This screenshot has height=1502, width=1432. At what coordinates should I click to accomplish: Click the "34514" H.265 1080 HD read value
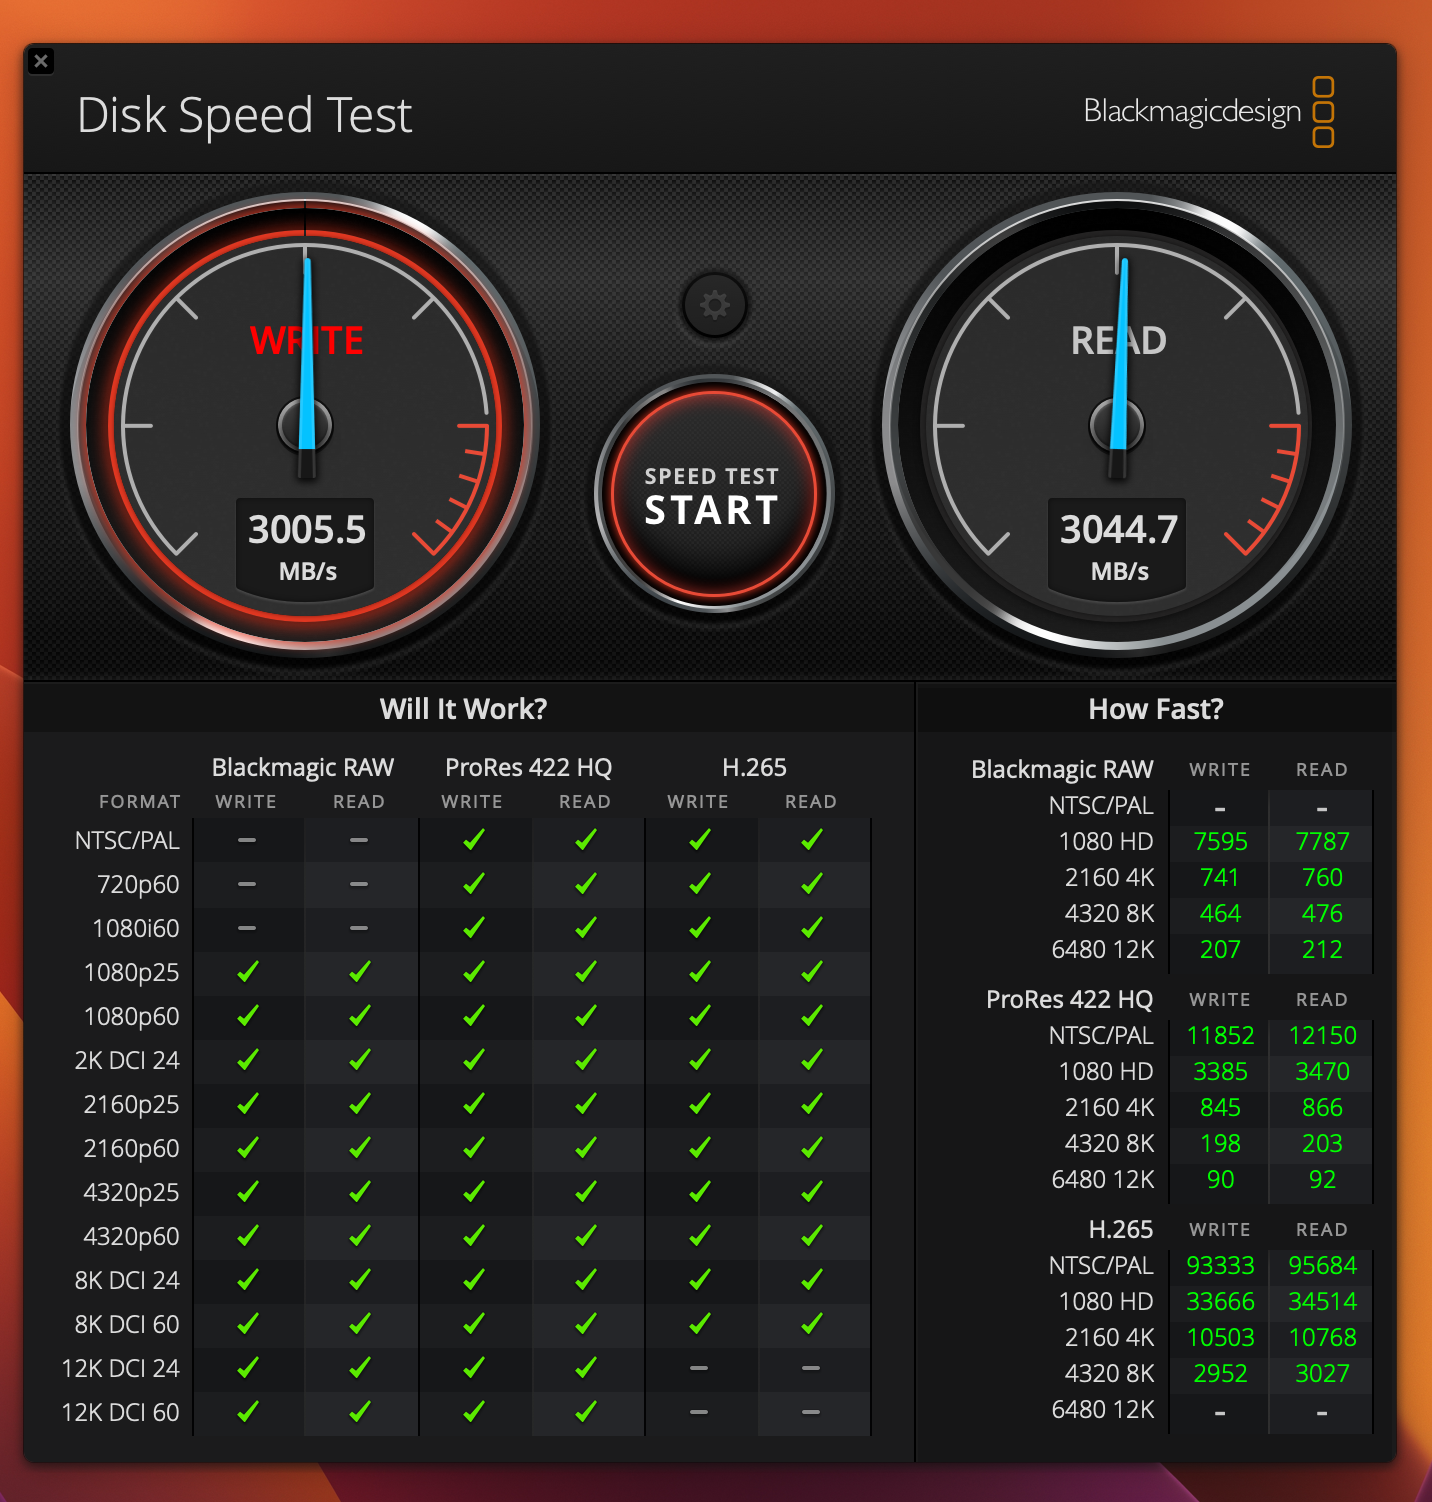pyautogui.click(x=1322, y=1302)
